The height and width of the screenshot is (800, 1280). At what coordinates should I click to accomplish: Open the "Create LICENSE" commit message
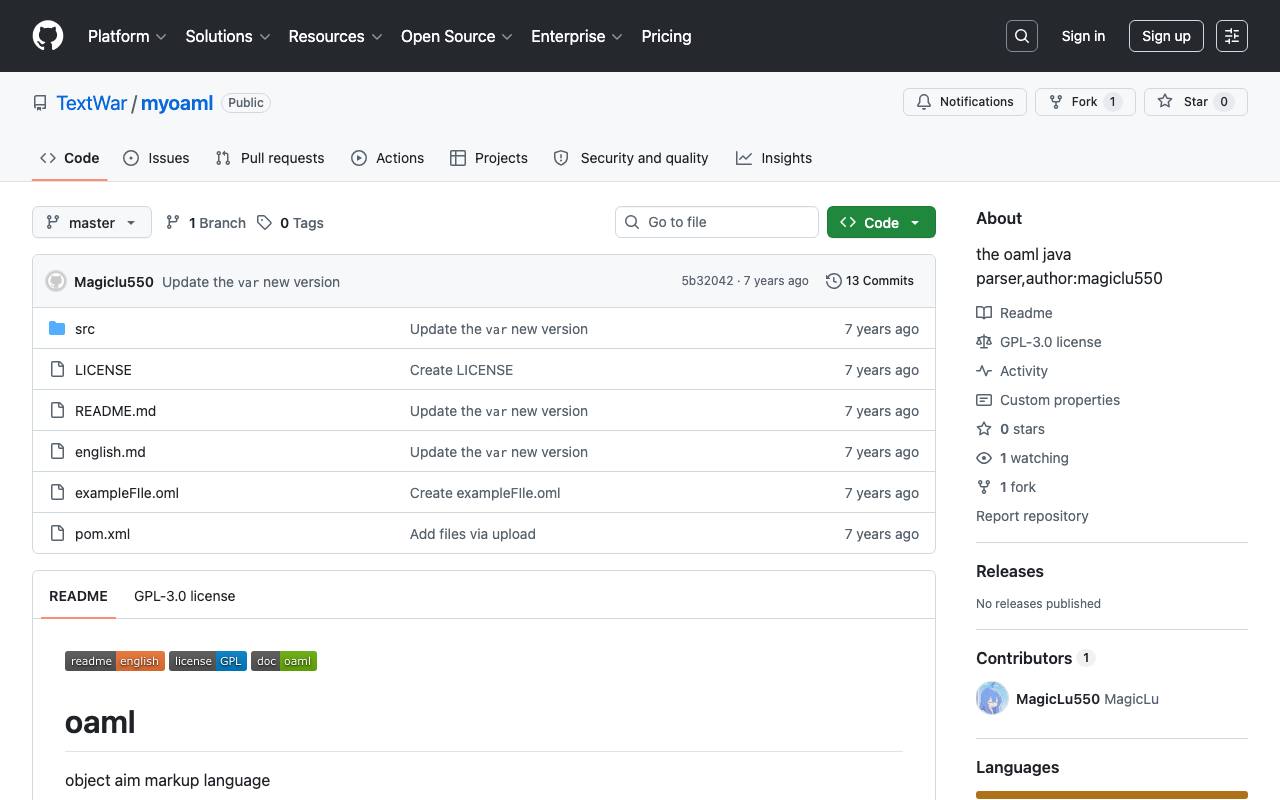(x=461, y=370)
